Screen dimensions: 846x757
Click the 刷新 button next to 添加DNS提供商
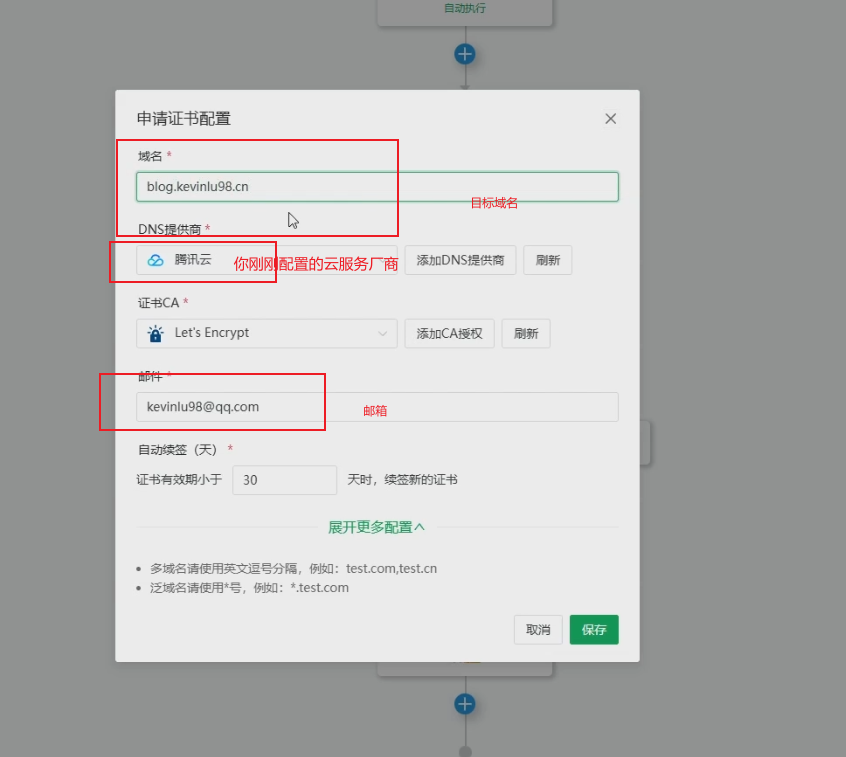[547, 259]
